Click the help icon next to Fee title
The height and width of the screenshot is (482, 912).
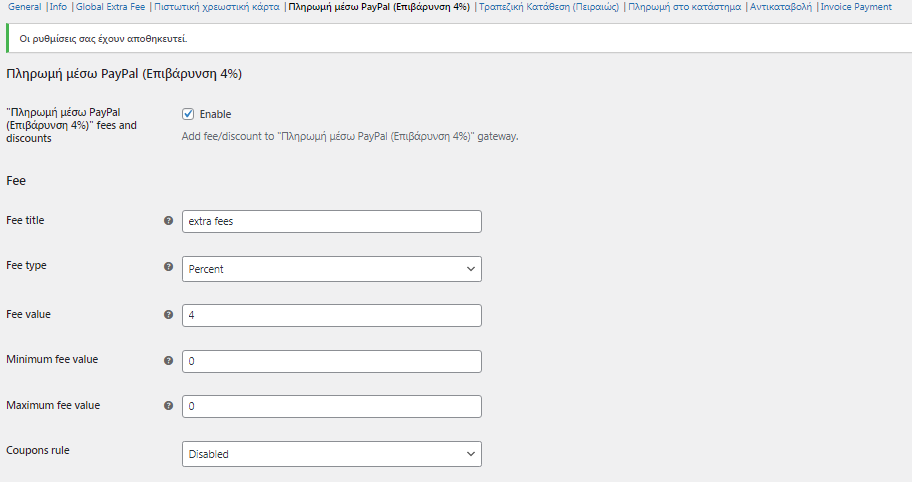[x=169, y=221]
